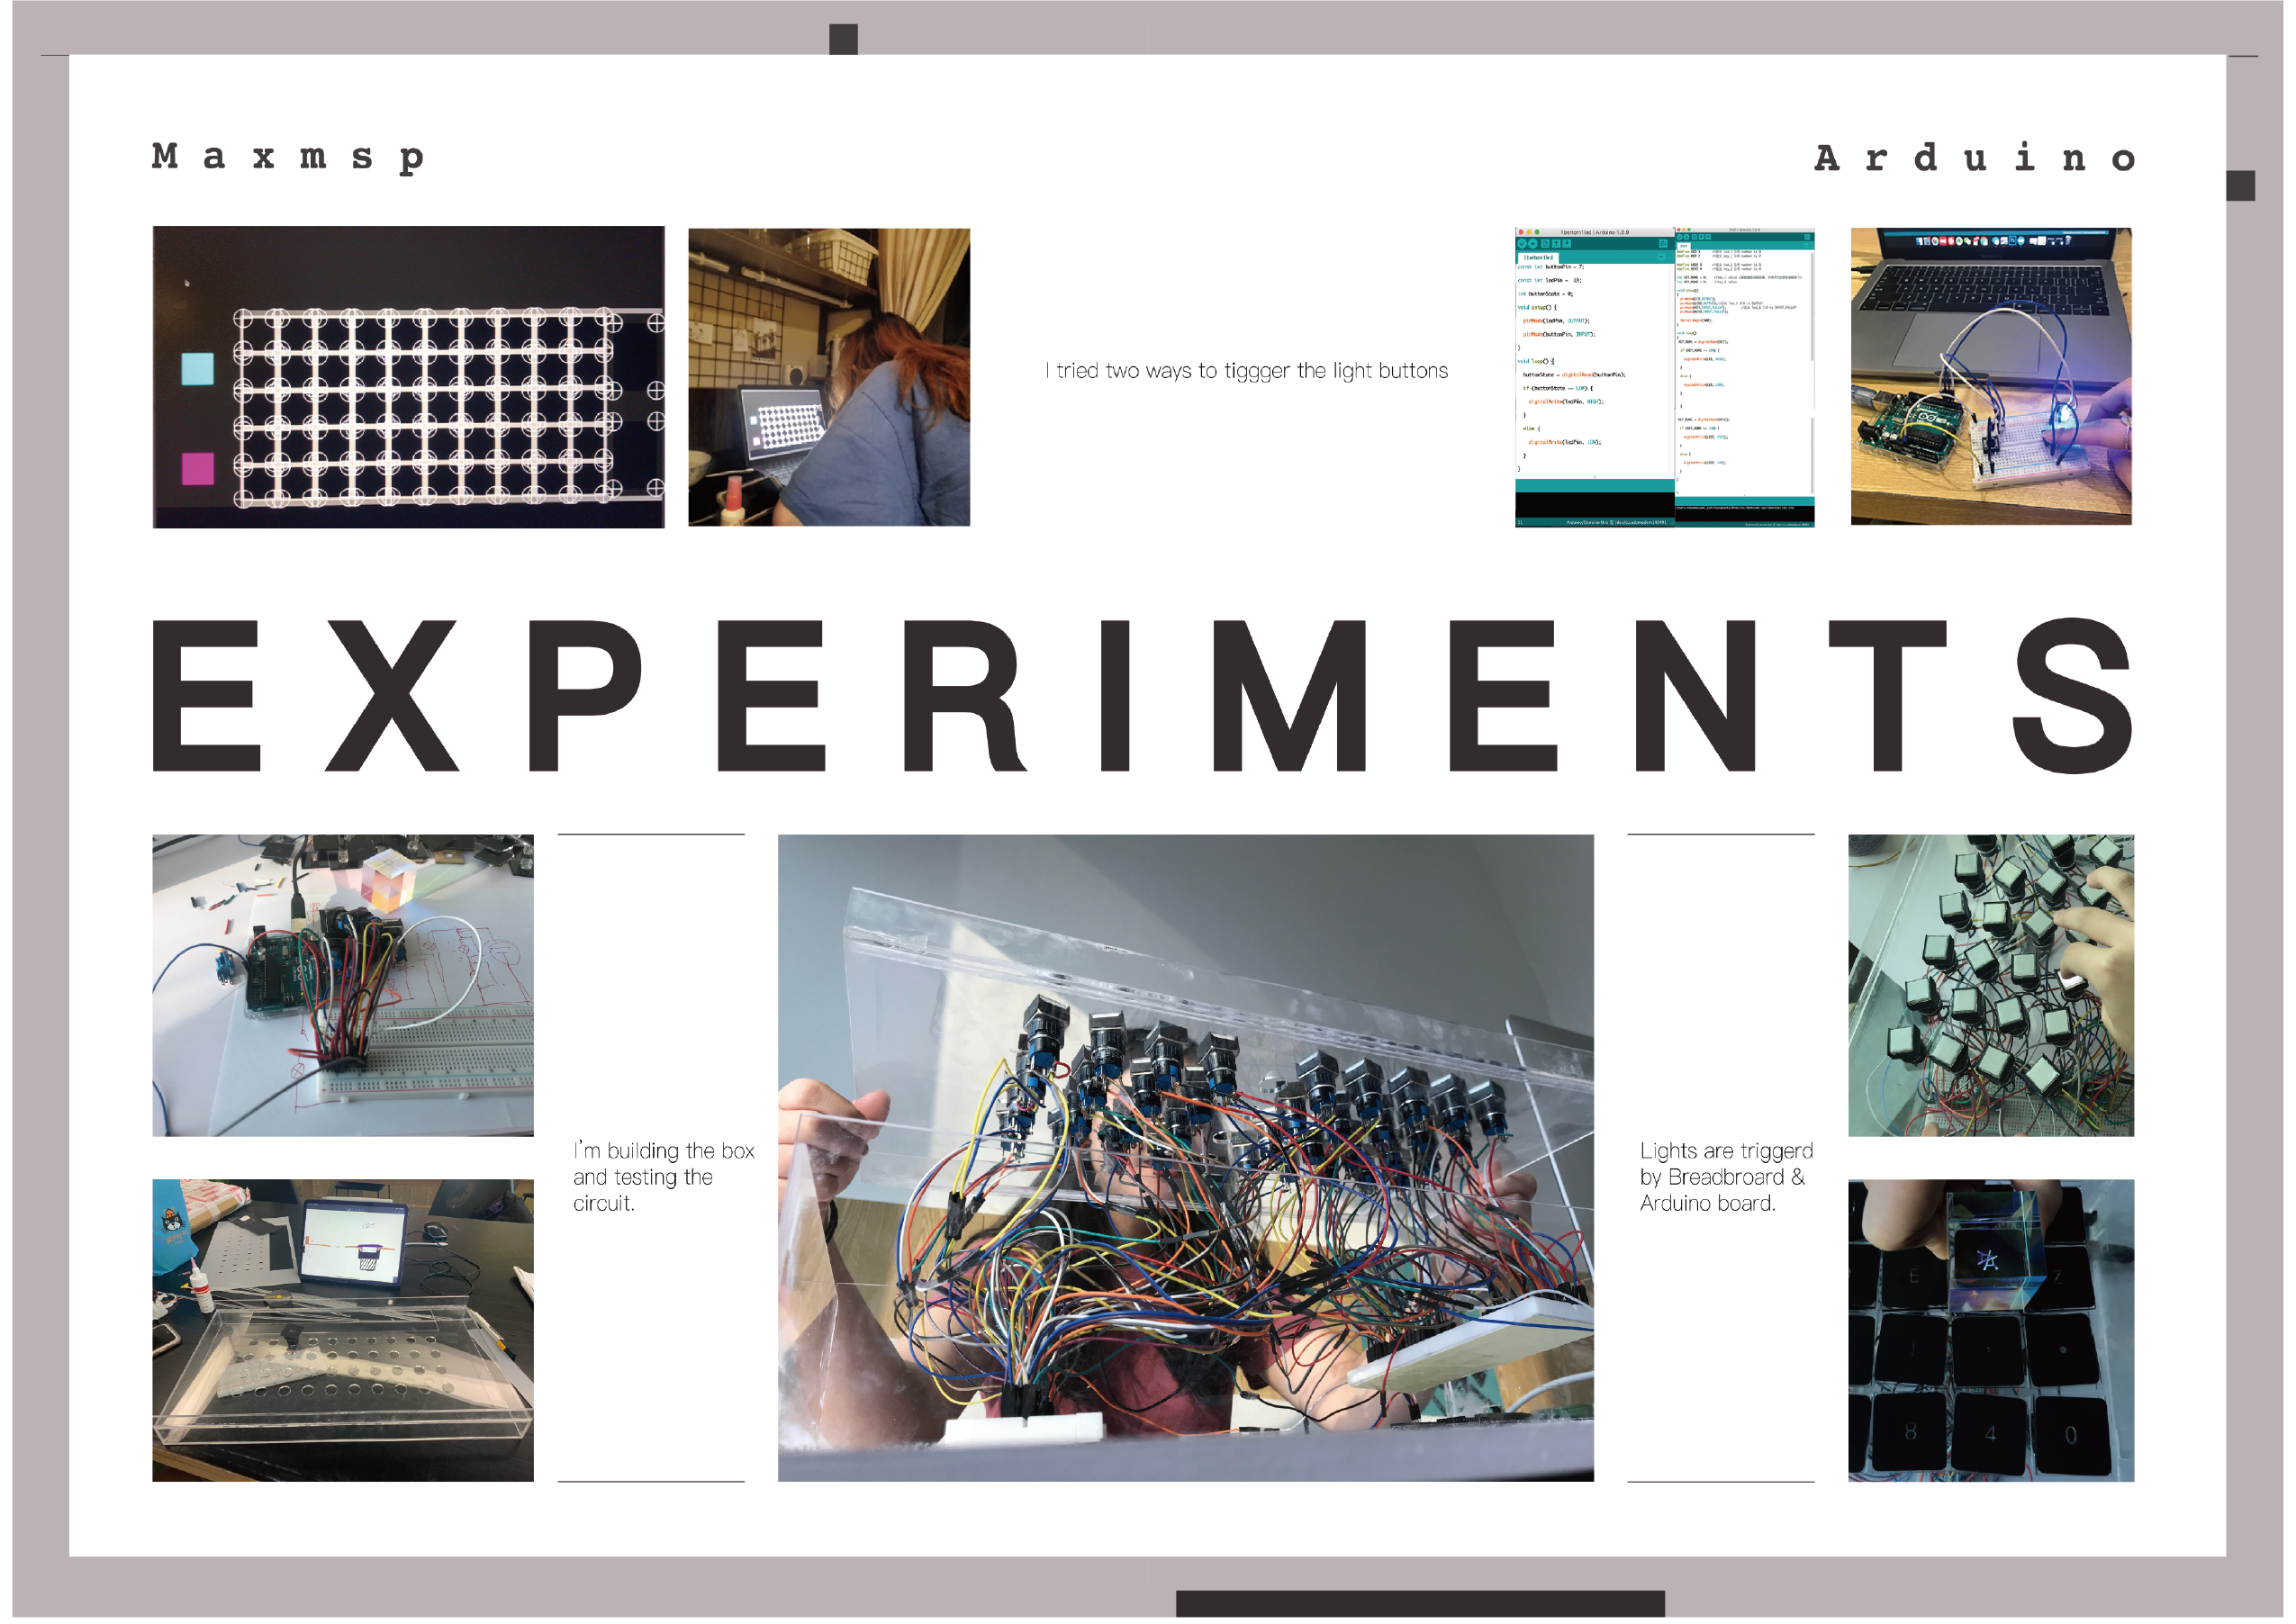Image resolution: width=2296 pixels, height=1624 pixels.
Task: Select the sketch tab in second Arduino window
Action: tap(1684, 247)
